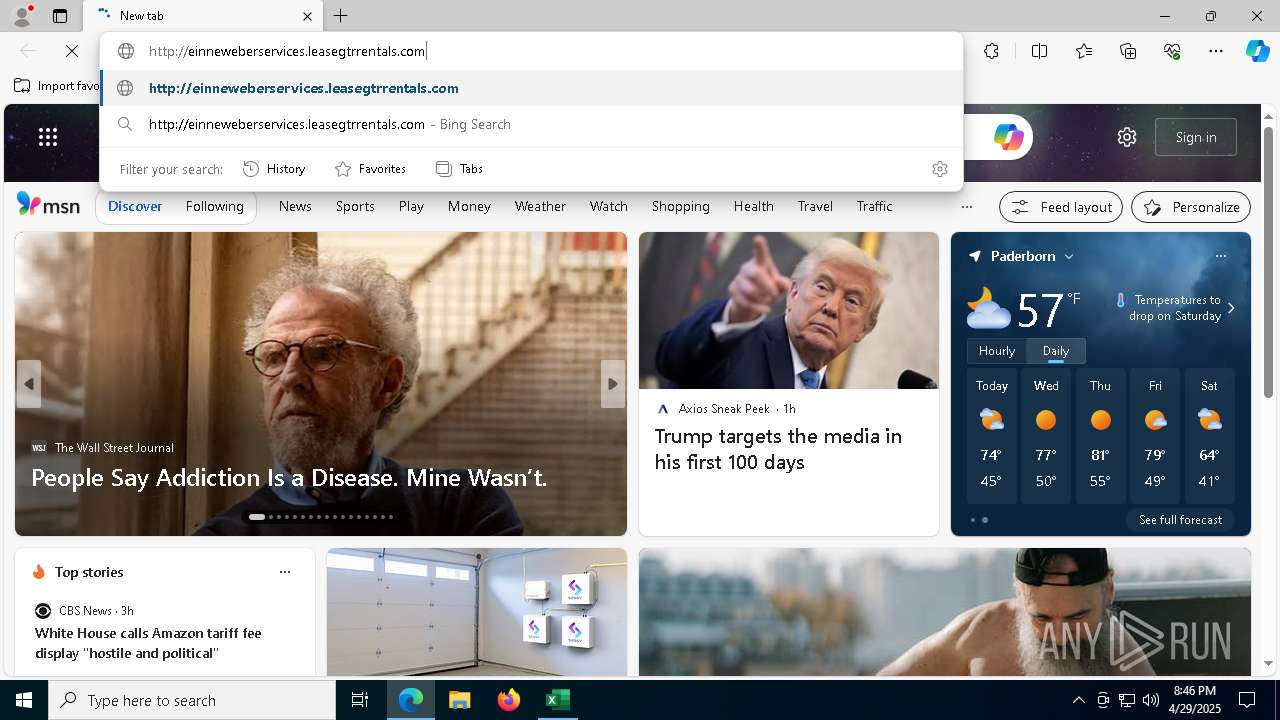
Task: Open Split screen icon
Action: 1039,51
